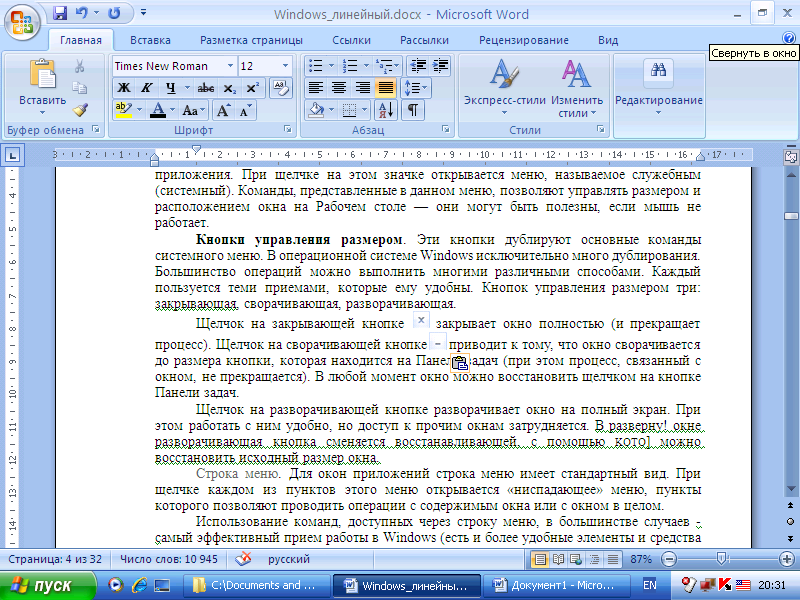Image resolution: width=800 pixels, height=600 pixels.
Task: Click the spell check status icon
Action: (243, 559)
